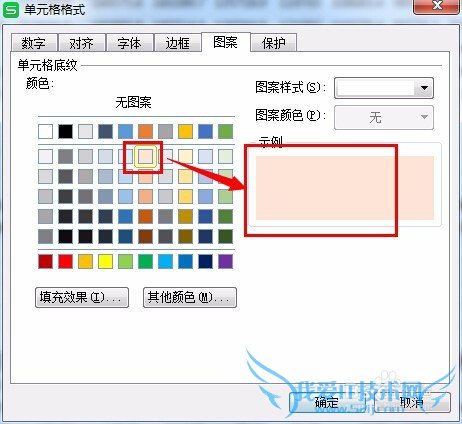This screenshot has height=424, width=462.
Task: Pick the dark slate-blue swatch in top theme row
Action: point(105,131)
